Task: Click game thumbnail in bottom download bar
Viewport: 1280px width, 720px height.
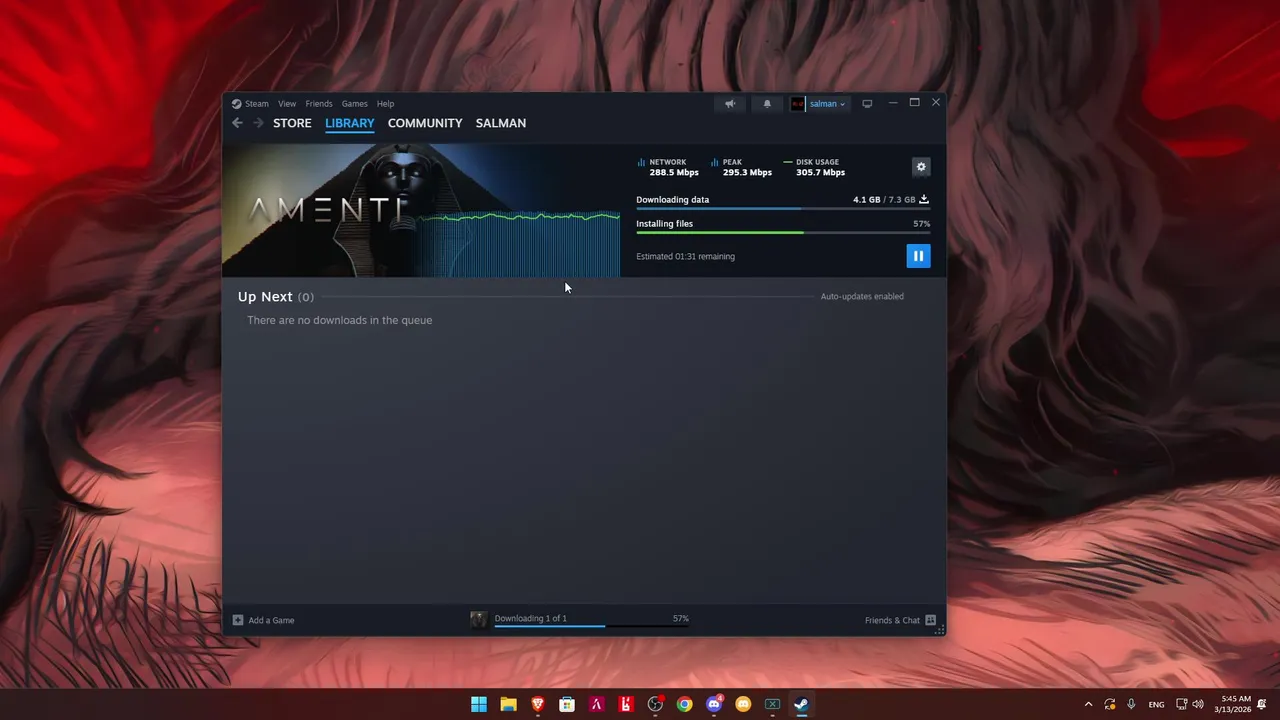Action: pos(479,620)
